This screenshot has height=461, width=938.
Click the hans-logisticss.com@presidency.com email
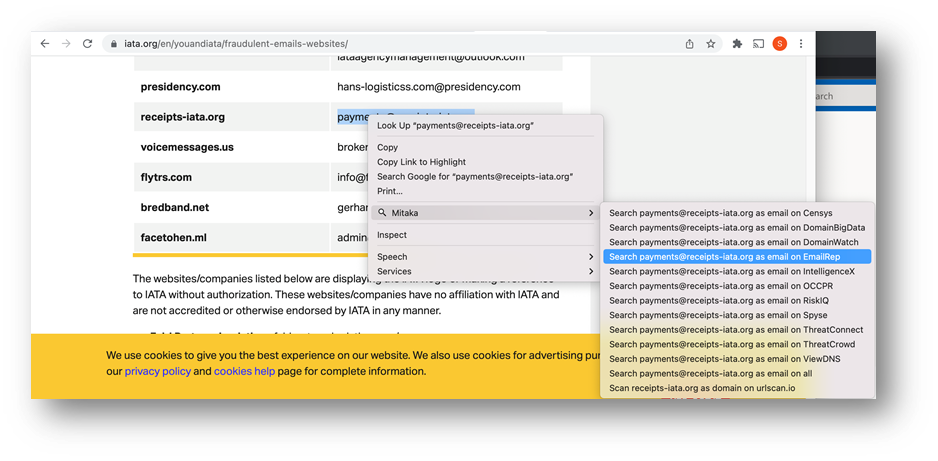pyautogui.click(x=429, y=87)
